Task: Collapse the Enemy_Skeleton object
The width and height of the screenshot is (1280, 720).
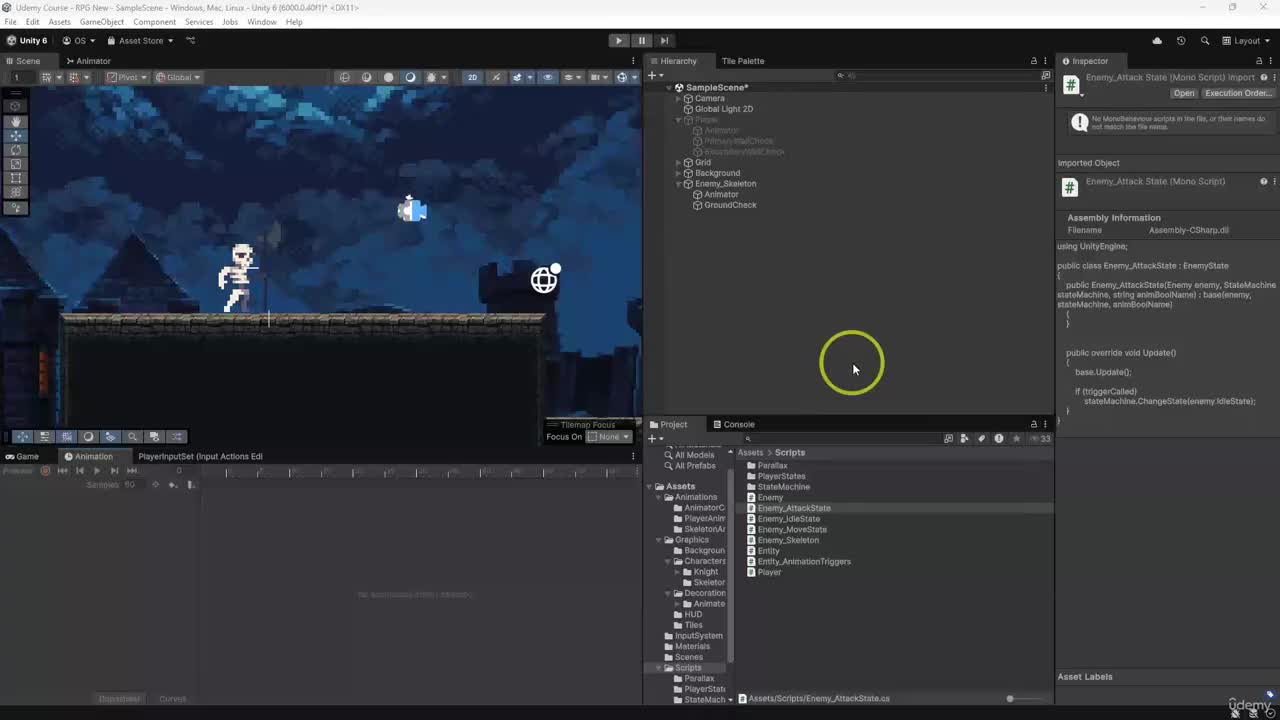Action: [x=678, y=184]
